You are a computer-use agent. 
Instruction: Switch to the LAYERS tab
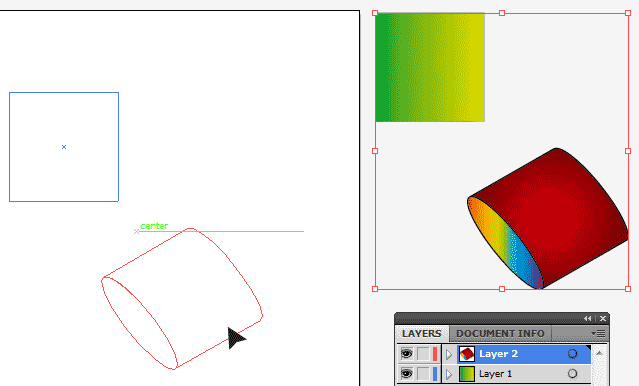click(x=421, y=333)
